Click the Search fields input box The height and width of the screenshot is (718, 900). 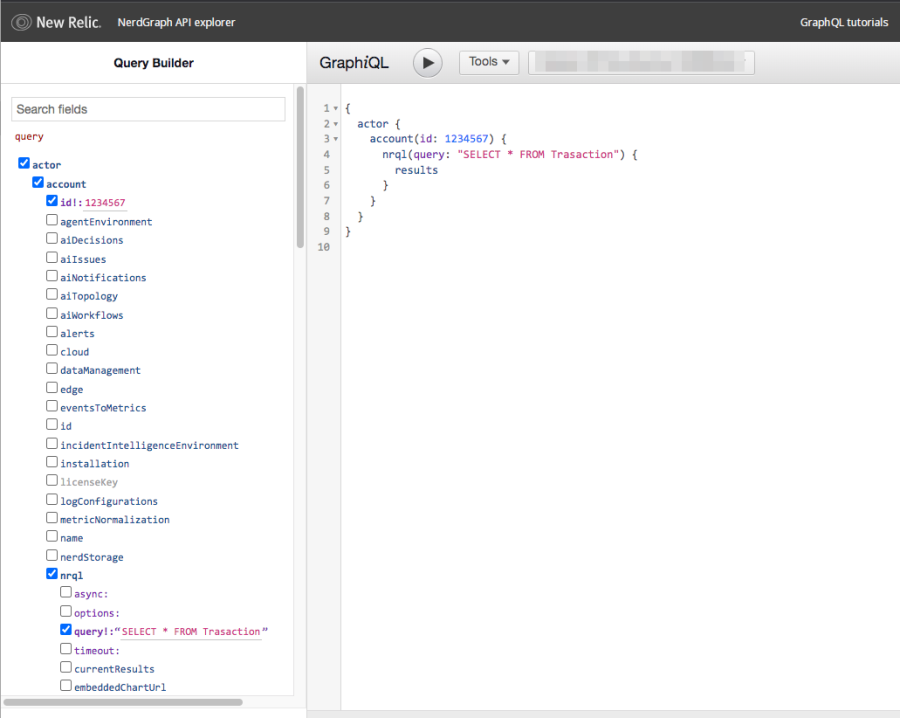click(148, 109)
